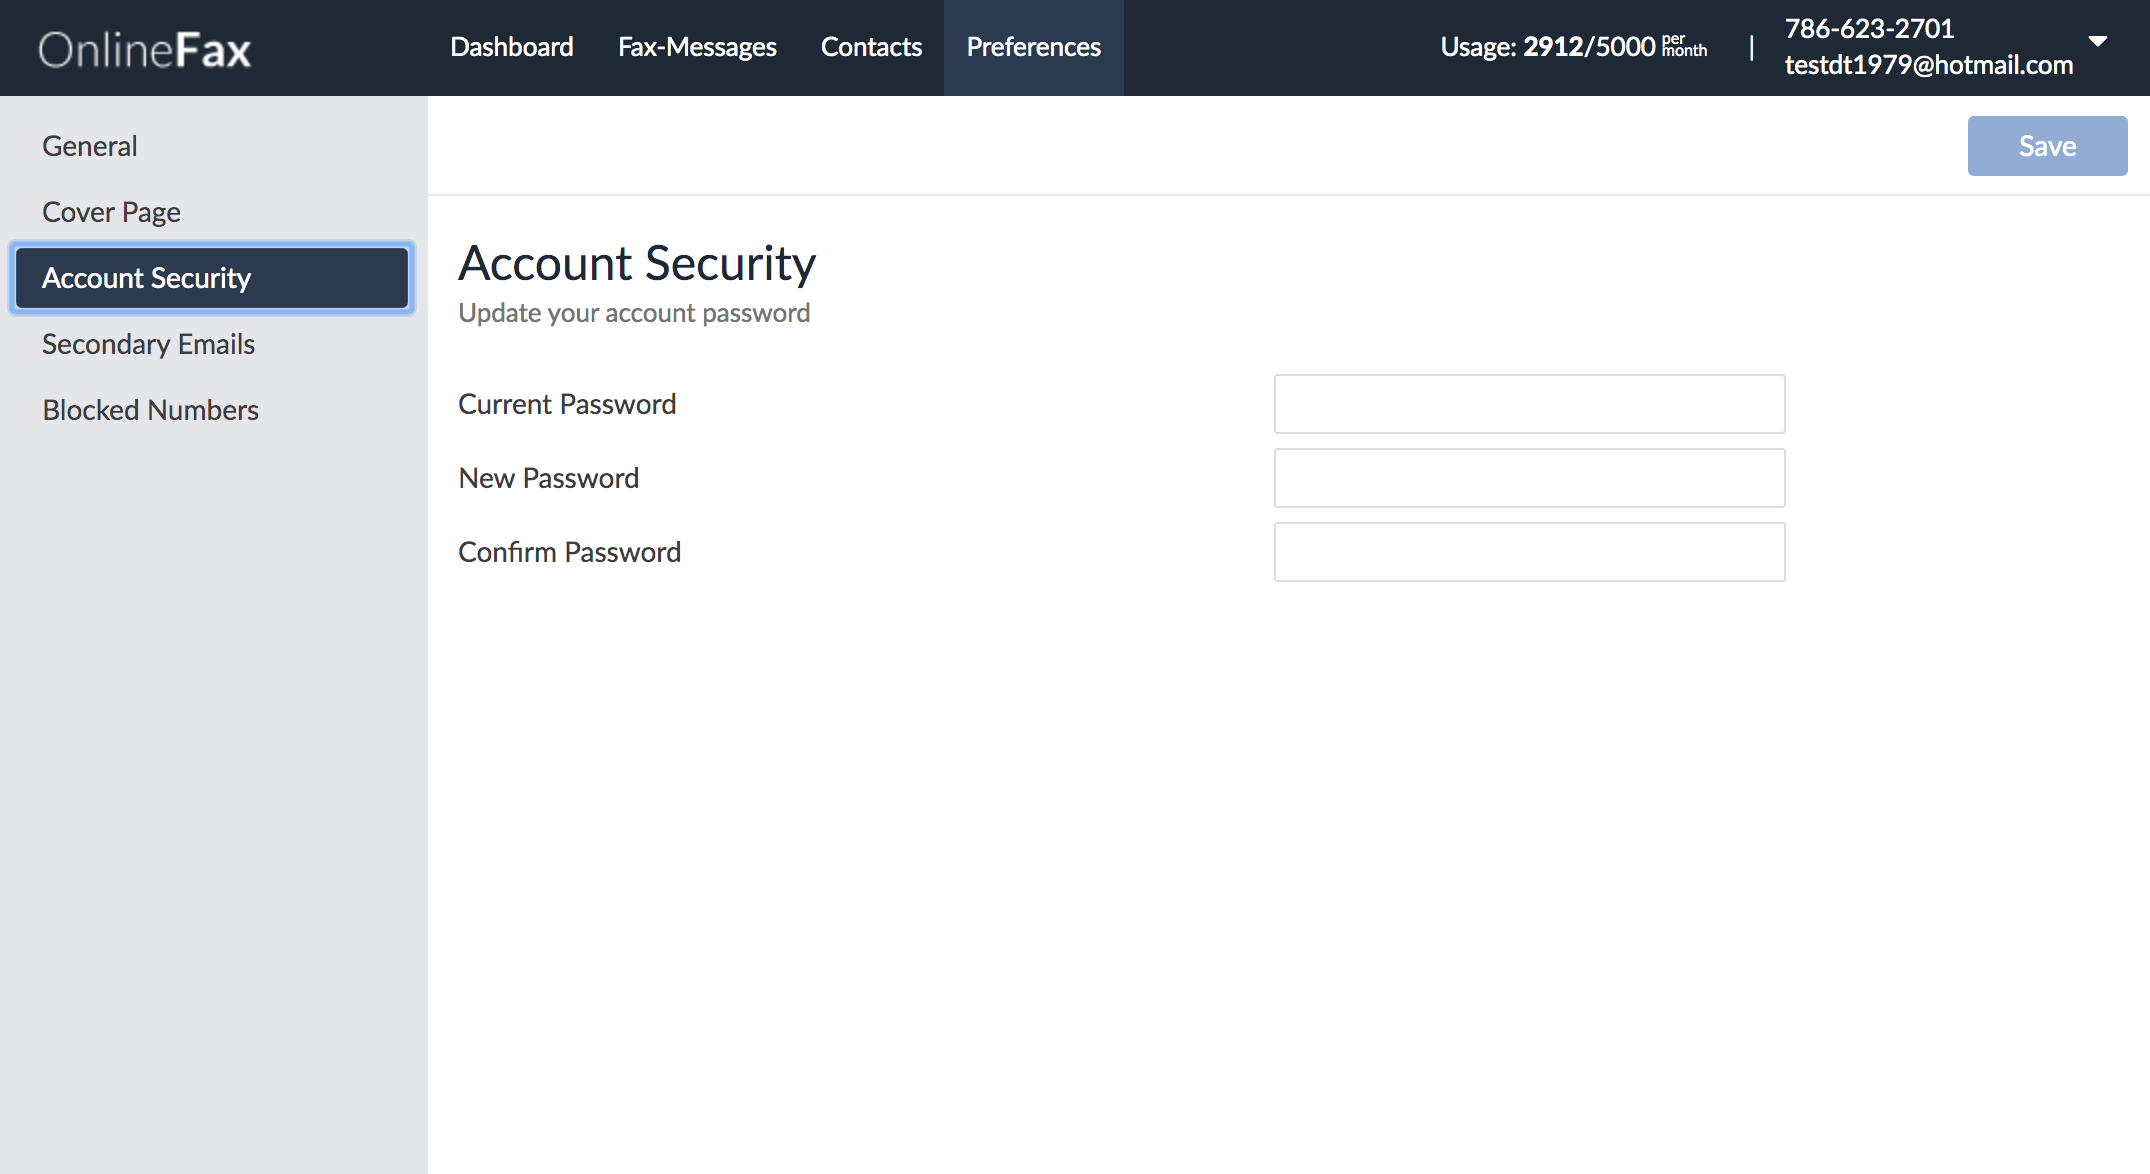Click the Usage counter in the header
Viewport: 2150px width, 1174px height.
click(1572, 46)
